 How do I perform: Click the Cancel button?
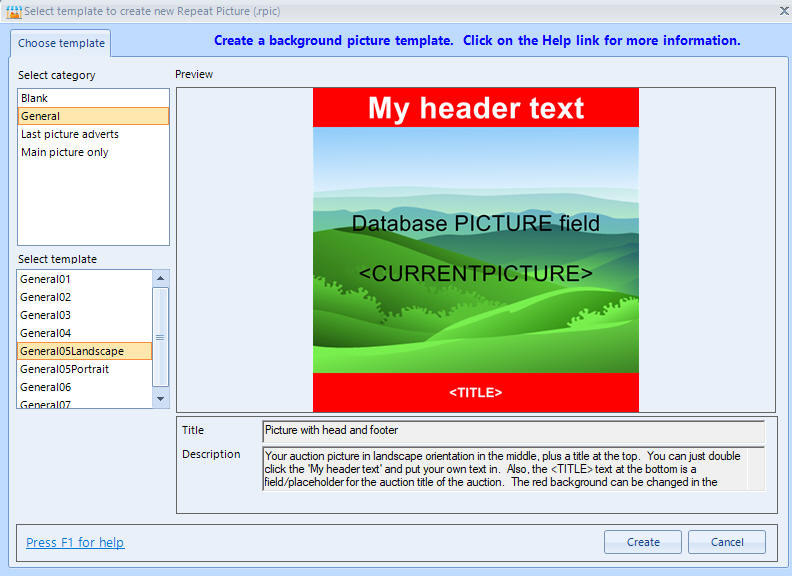pyautogui.click(x=727, y=542)
